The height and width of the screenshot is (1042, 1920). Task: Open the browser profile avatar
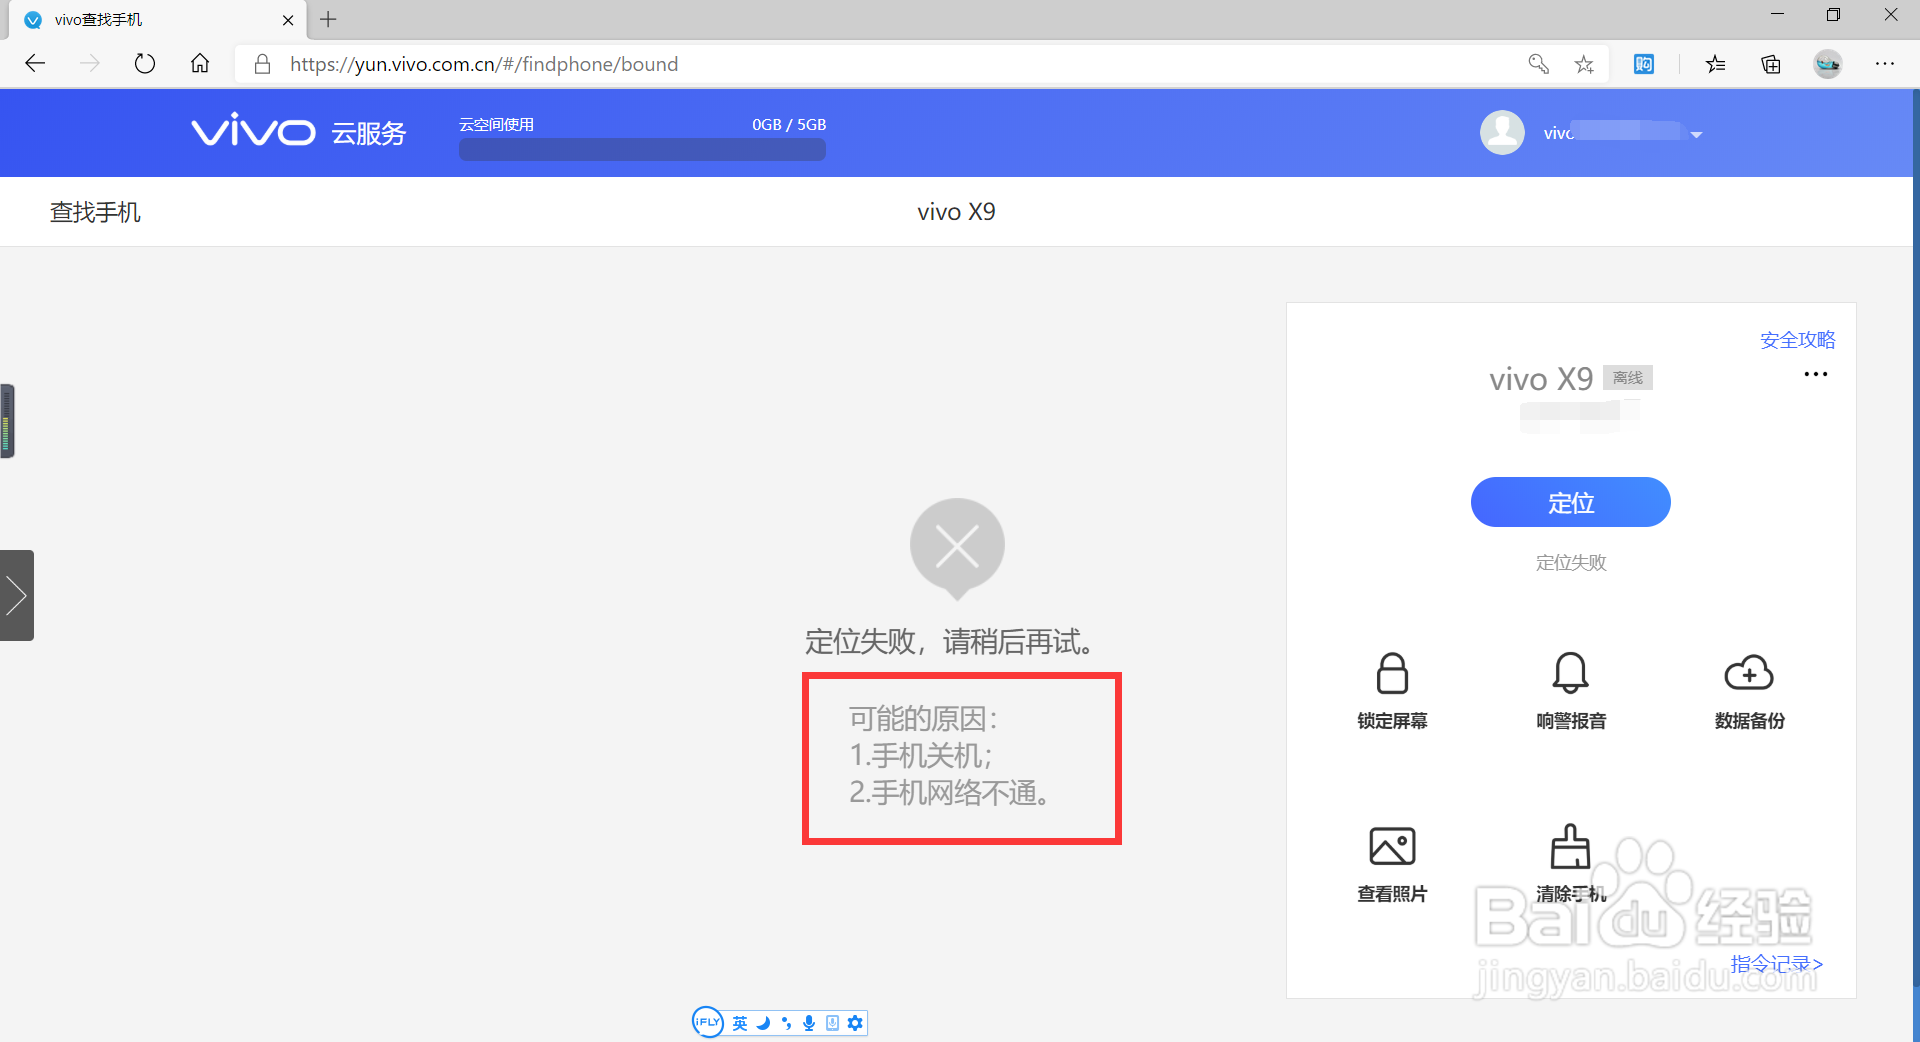[1828, 64]
